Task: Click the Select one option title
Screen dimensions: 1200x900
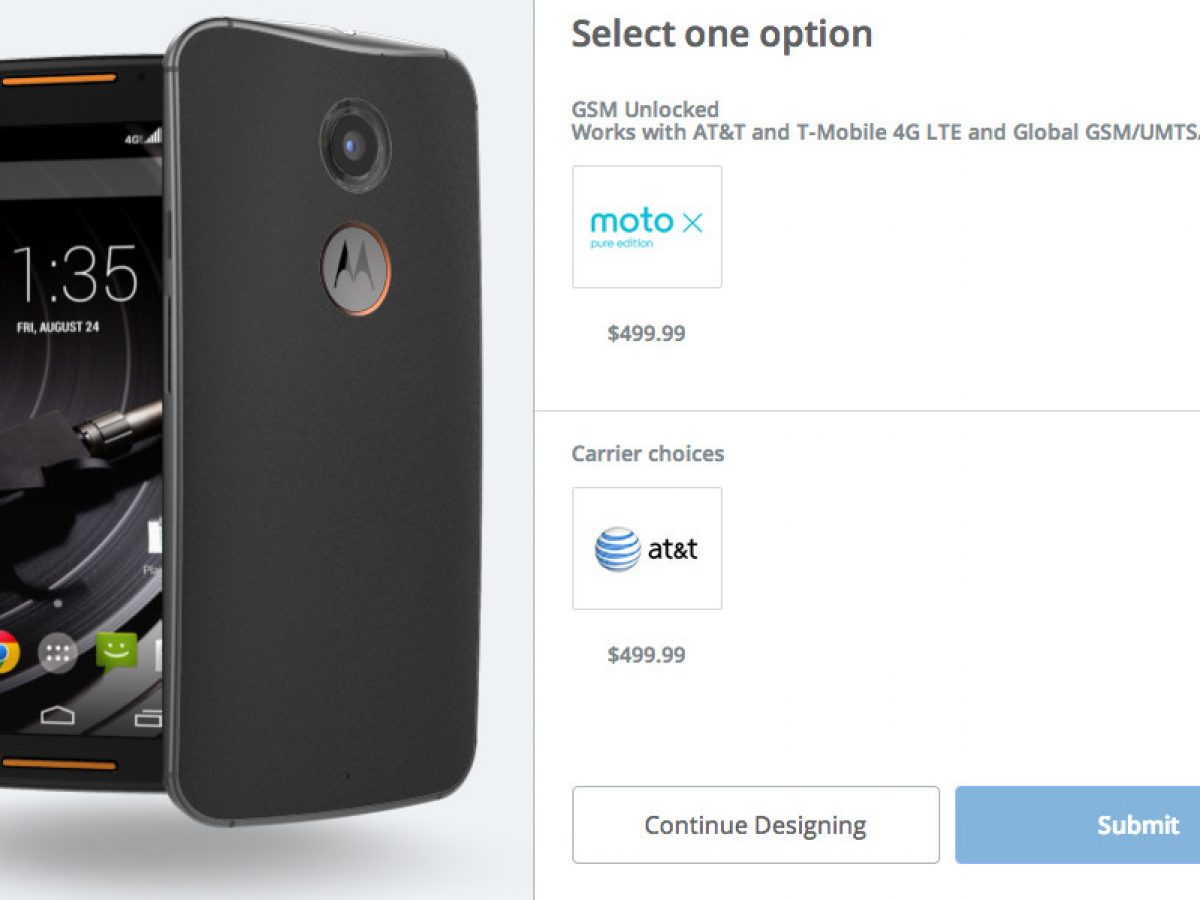Action: click(x=721, y=34)
